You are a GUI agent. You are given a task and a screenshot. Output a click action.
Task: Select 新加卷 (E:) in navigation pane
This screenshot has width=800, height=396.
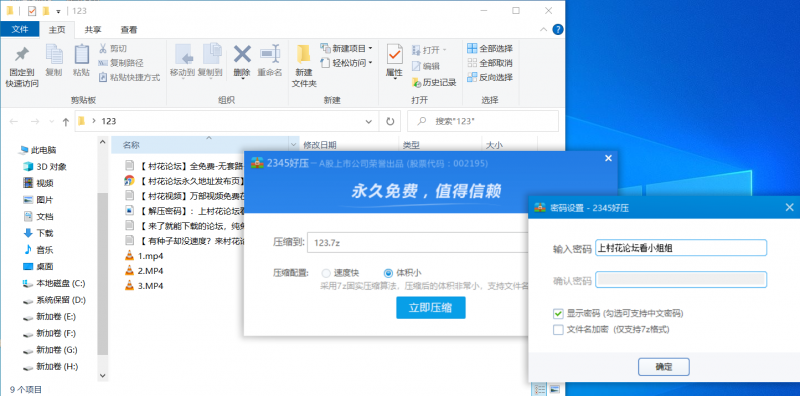(49, 316)
